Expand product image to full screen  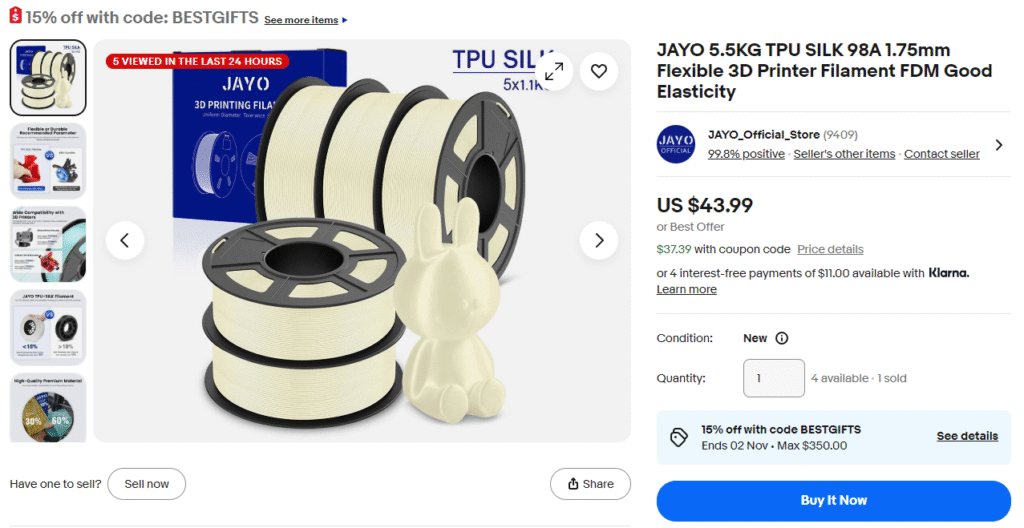[554, 71]
